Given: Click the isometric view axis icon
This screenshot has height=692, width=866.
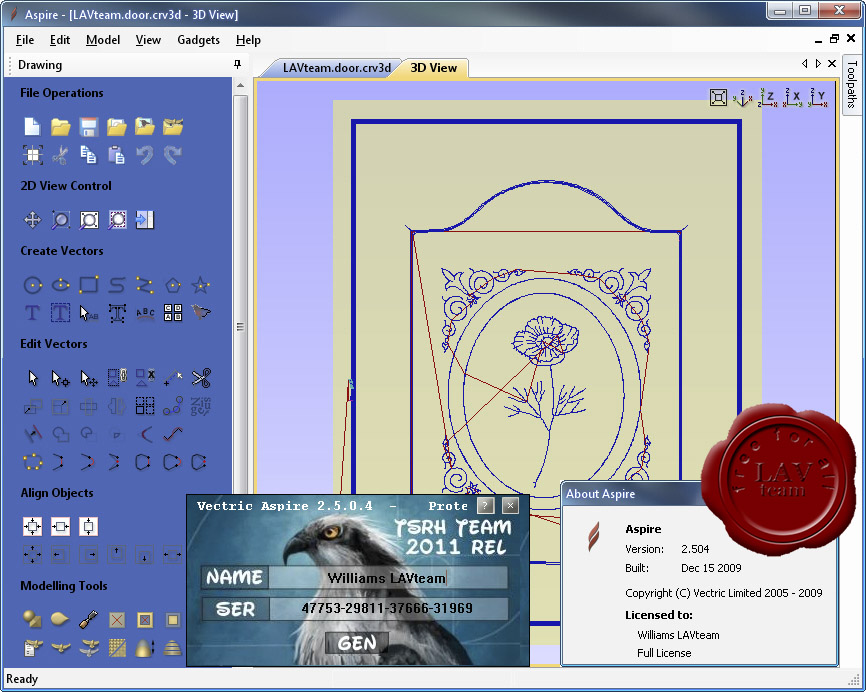Looking at the screenshot, I should tap(742, 98).
